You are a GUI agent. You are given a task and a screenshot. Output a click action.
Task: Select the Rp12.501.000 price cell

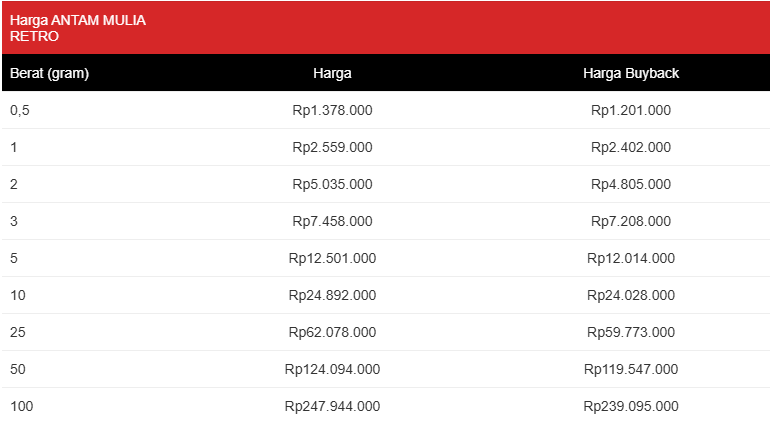(332, 258)
